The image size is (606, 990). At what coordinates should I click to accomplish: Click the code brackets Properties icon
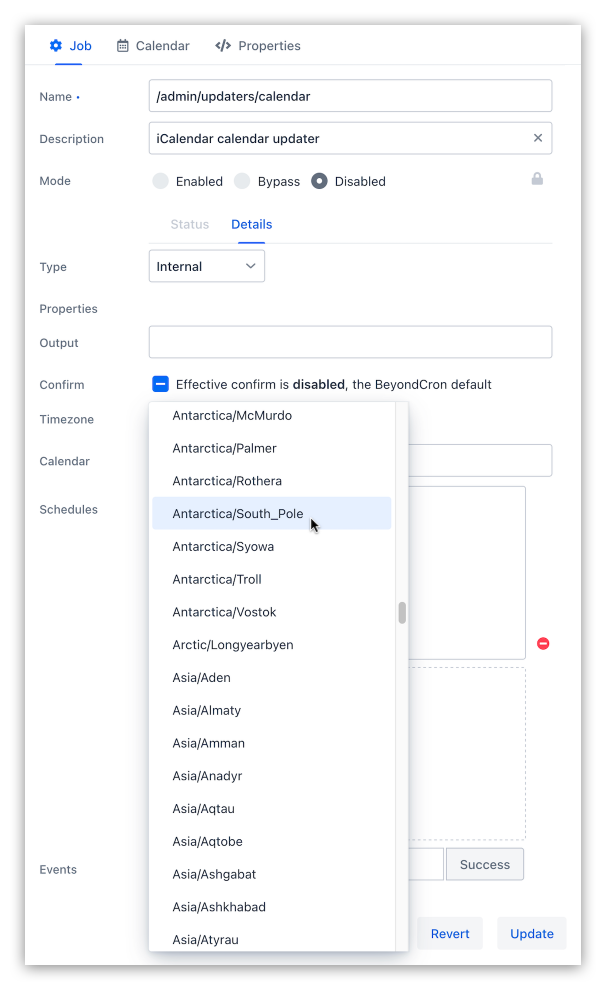click(223, 46)
